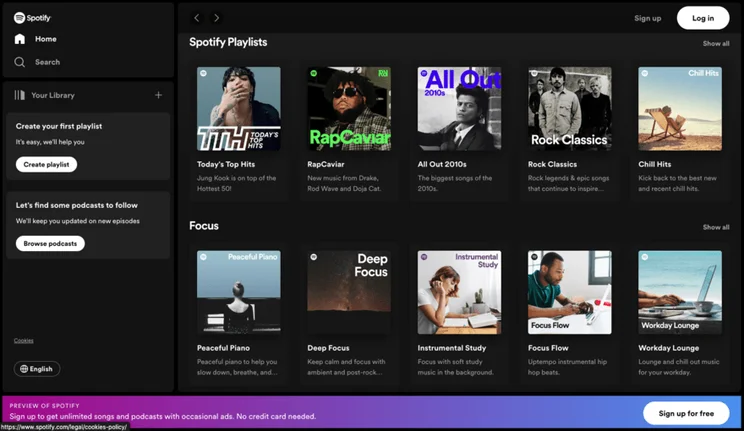744x431 pixels.
Task: Open the Deep Focus playlist cover
Action: (x=349, y=292)
